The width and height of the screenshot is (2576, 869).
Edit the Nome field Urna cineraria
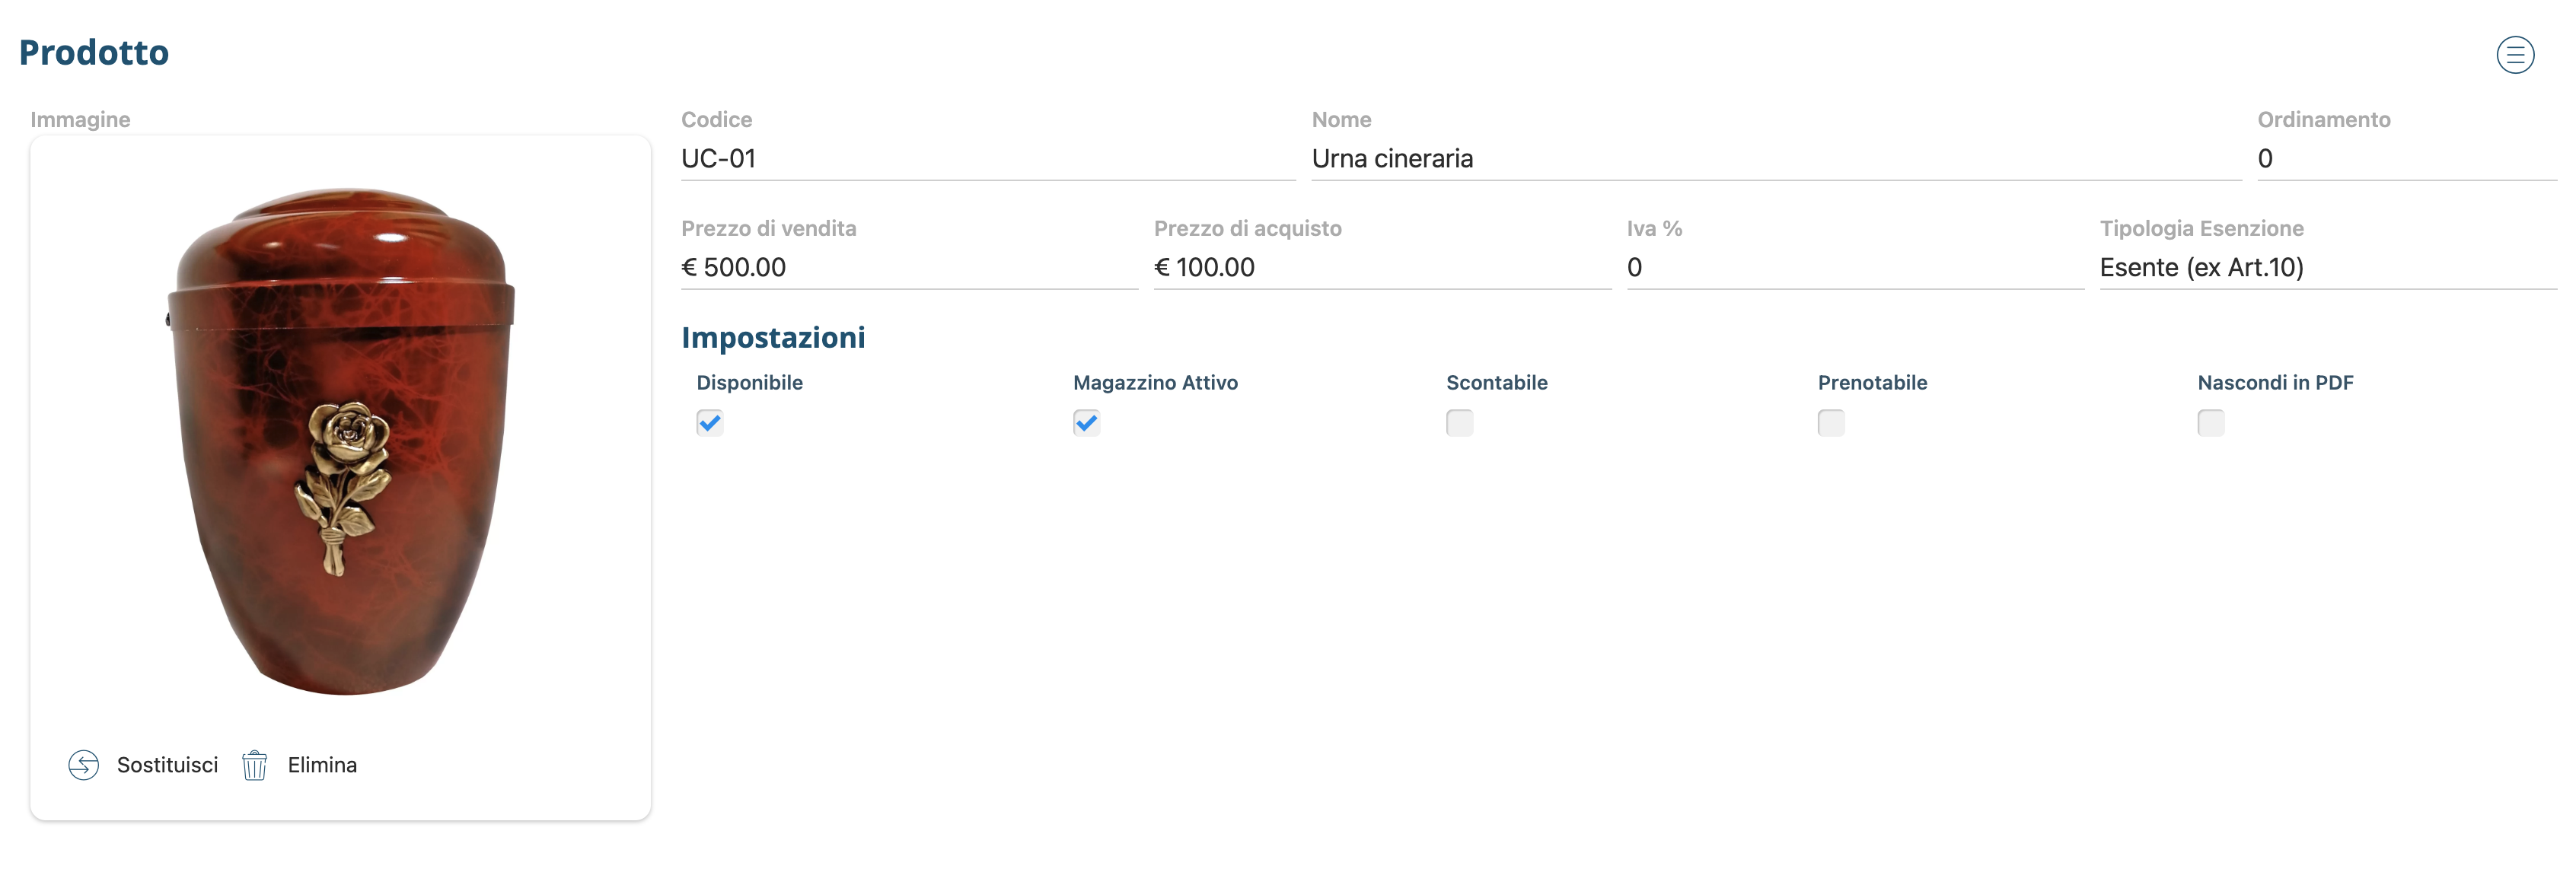click(1775, 159)
